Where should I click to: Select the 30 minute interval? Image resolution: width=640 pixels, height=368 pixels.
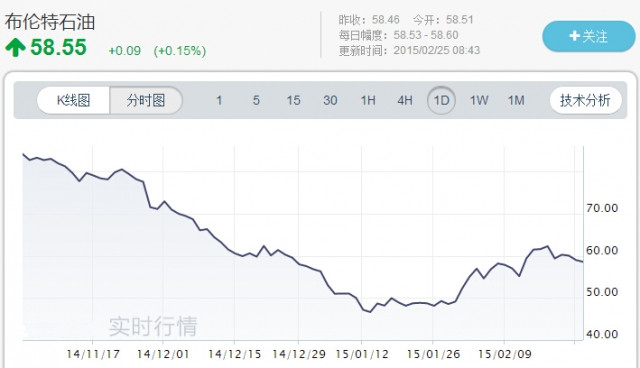(330, 100)
